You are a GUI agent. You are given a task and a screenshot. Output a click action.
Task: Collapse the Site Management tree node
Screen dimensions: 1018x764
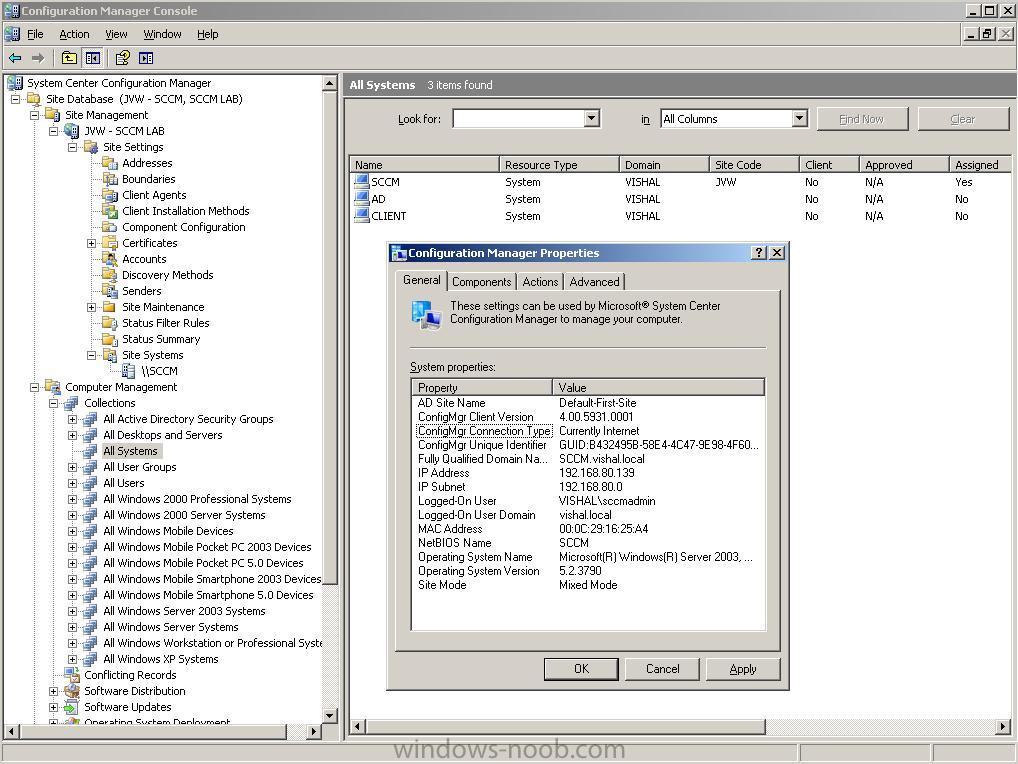point(34,115)
